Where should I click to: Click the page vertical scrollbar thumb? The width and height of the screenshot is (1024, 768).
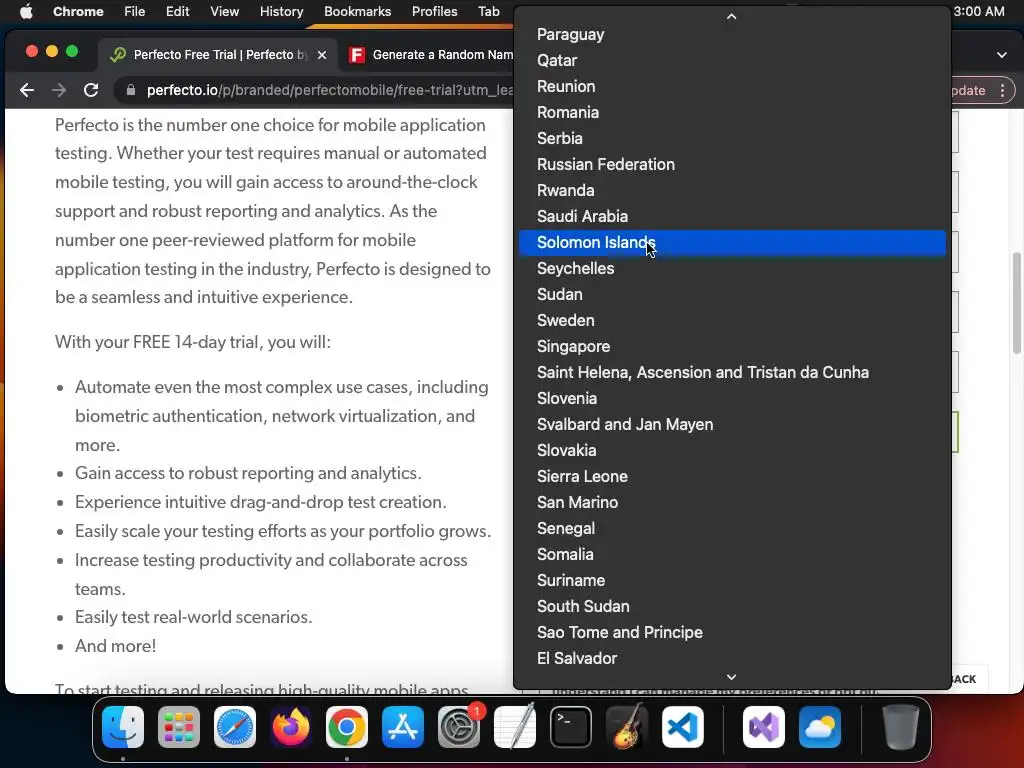tap(1016, 304)
